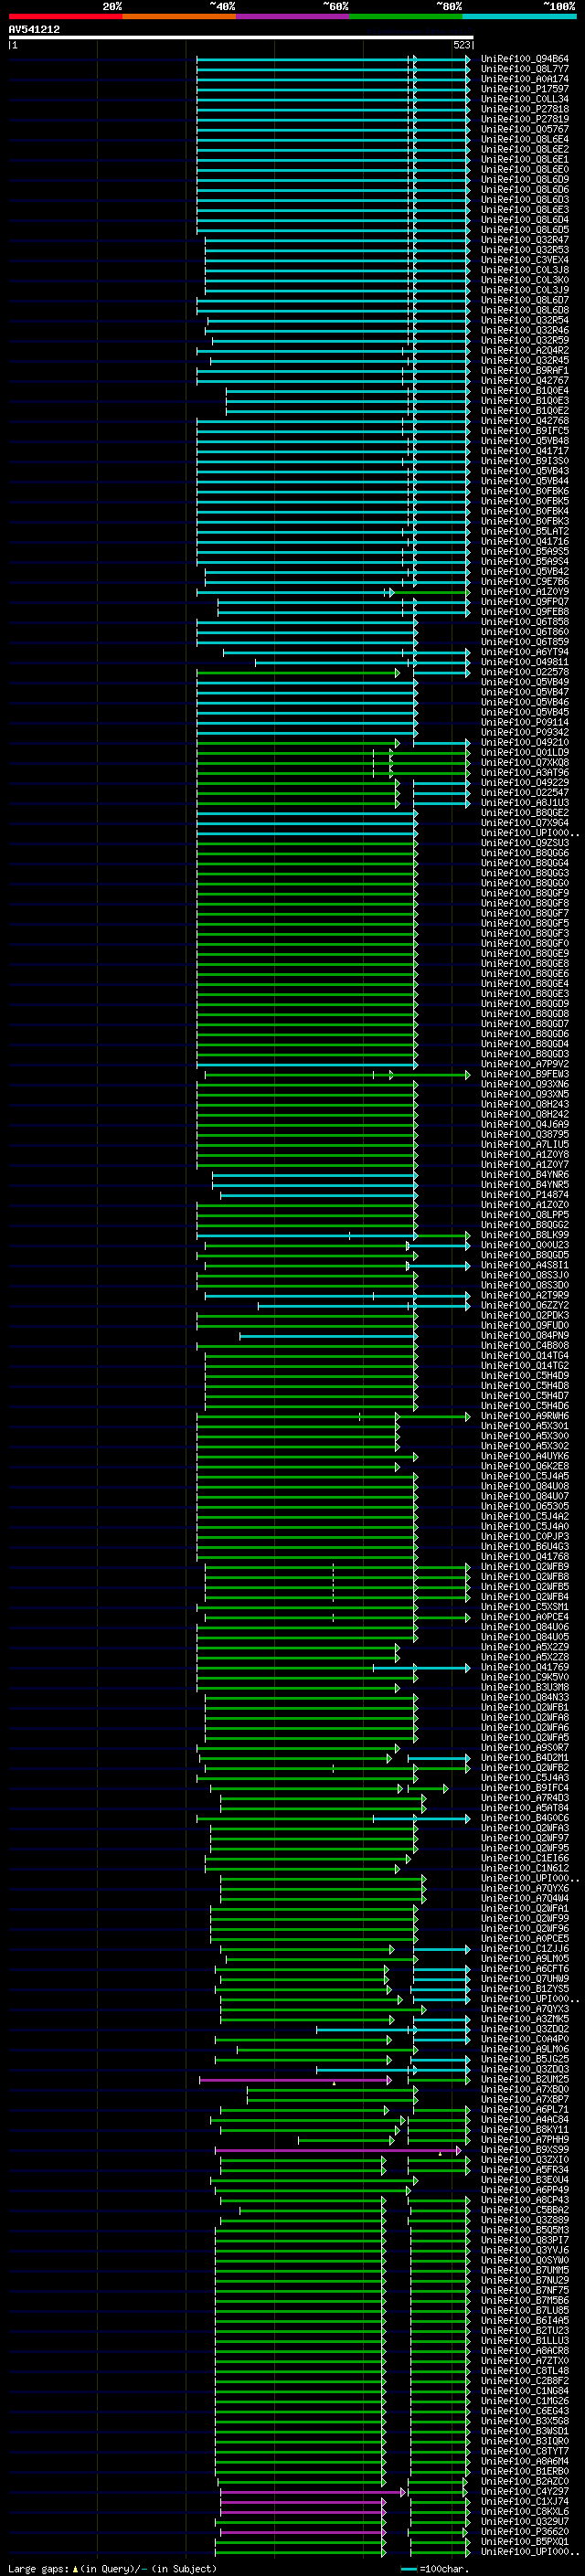Select the UniRef100_B8QGE2 label
The height and width of the screenshot is (2576, 585).
click(525, 813)
